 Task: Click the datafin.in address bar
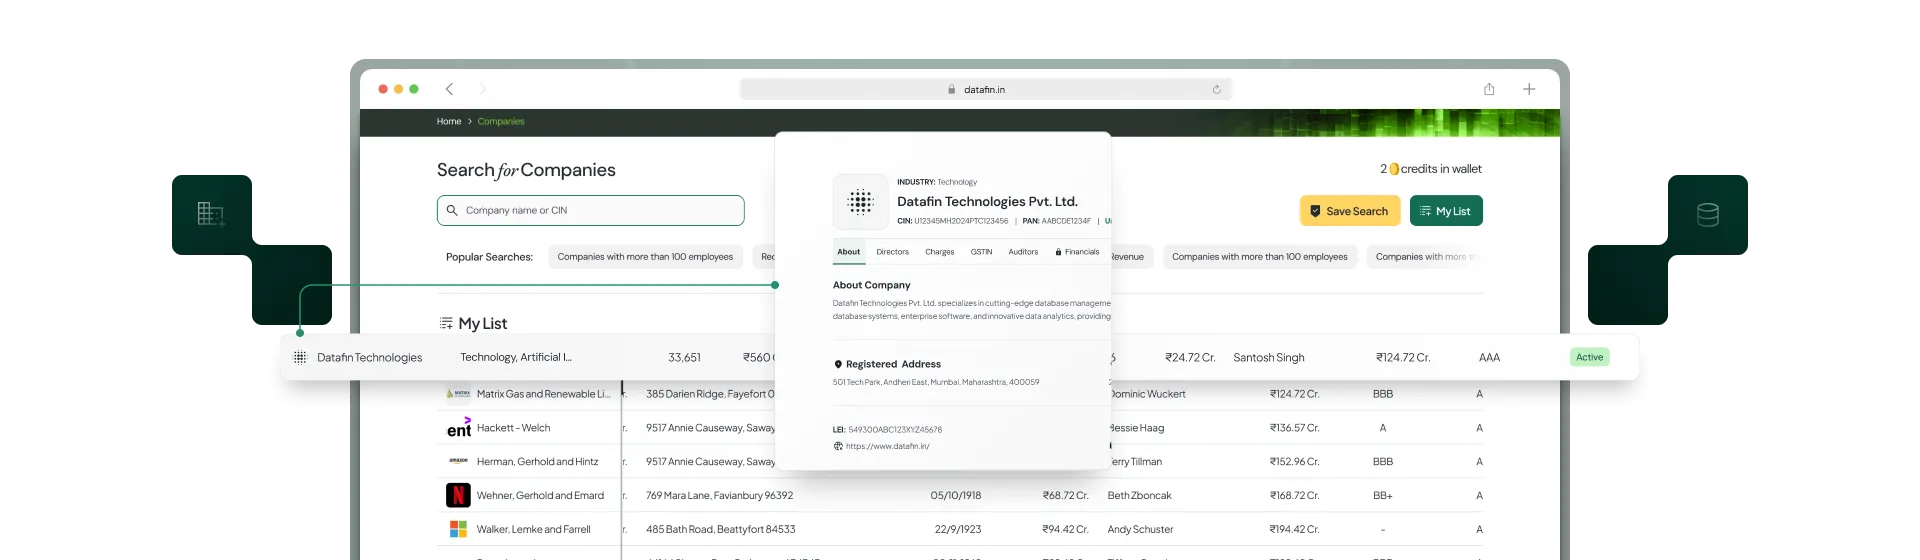click(x=985, y=89)
